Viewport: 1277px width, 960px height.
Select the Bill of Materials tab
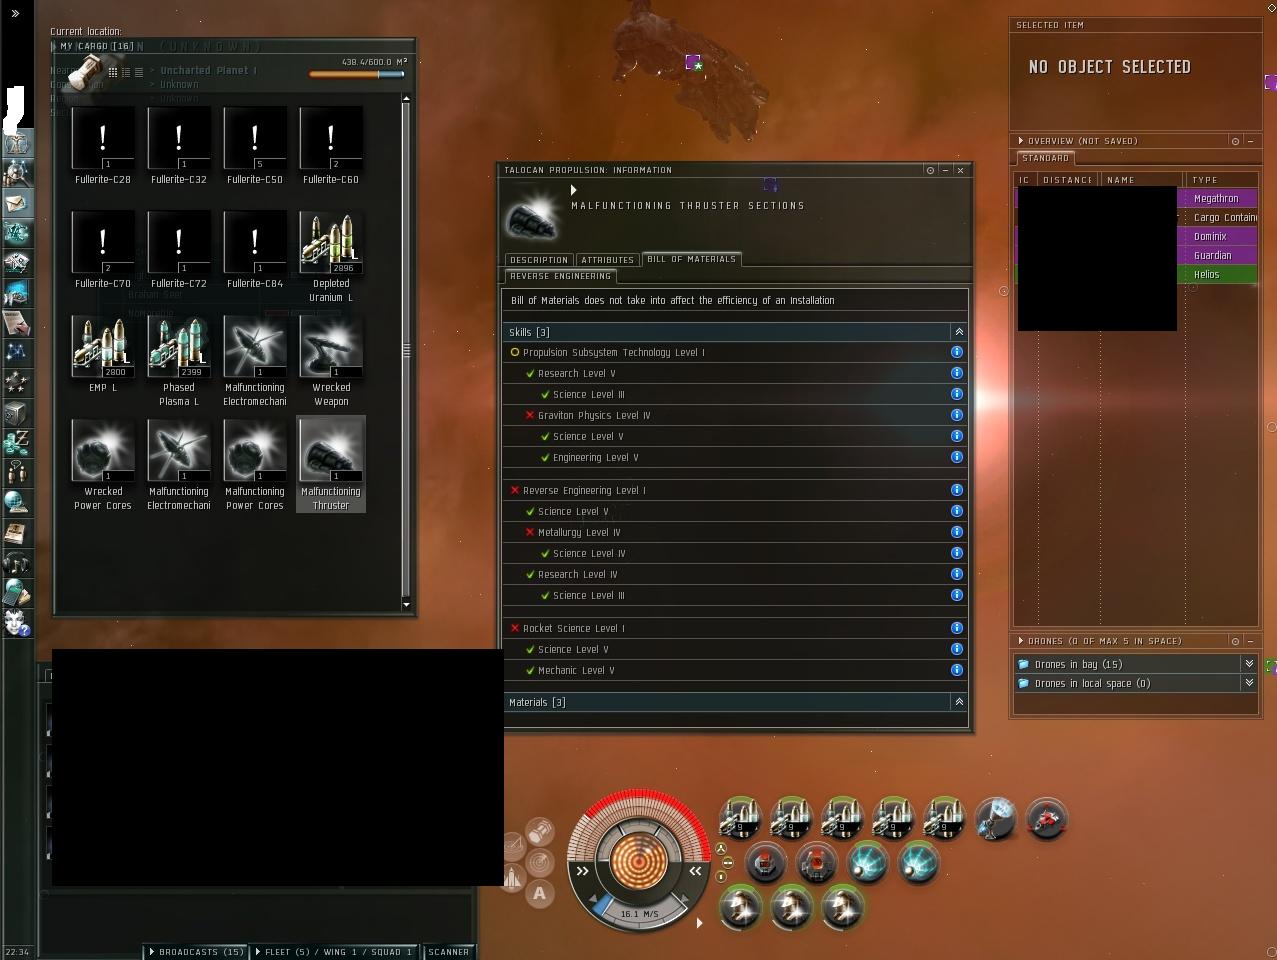[691, 259]
